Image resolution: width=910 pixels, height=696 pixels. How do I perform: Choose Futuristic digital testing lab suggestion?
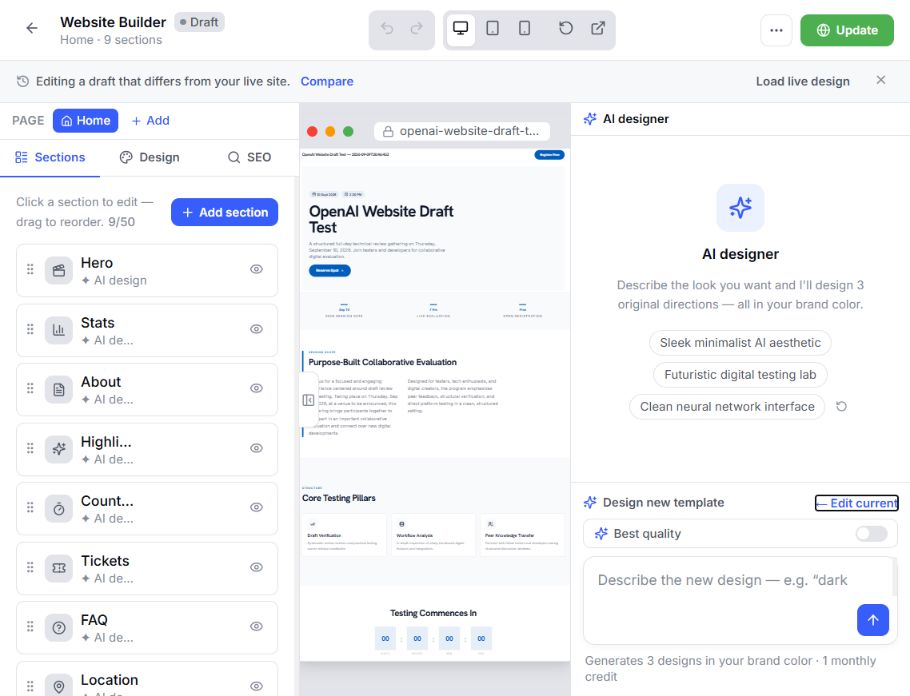pos(740,374)
